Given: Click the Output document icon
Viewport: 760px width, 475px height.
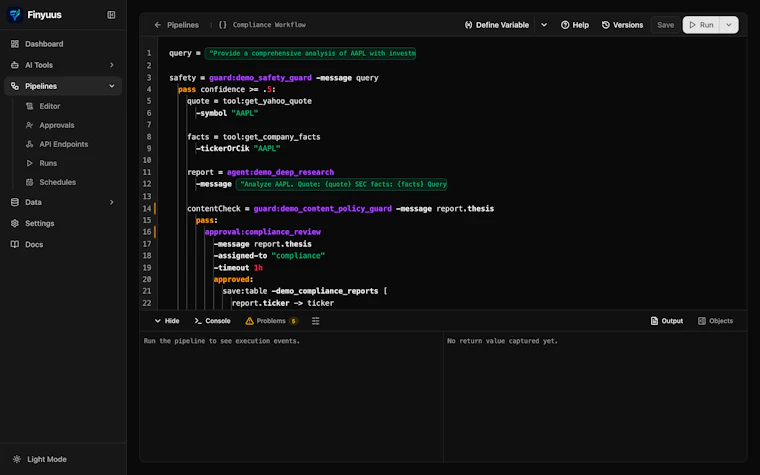Looking at the screenshot, I should (654, 321).
